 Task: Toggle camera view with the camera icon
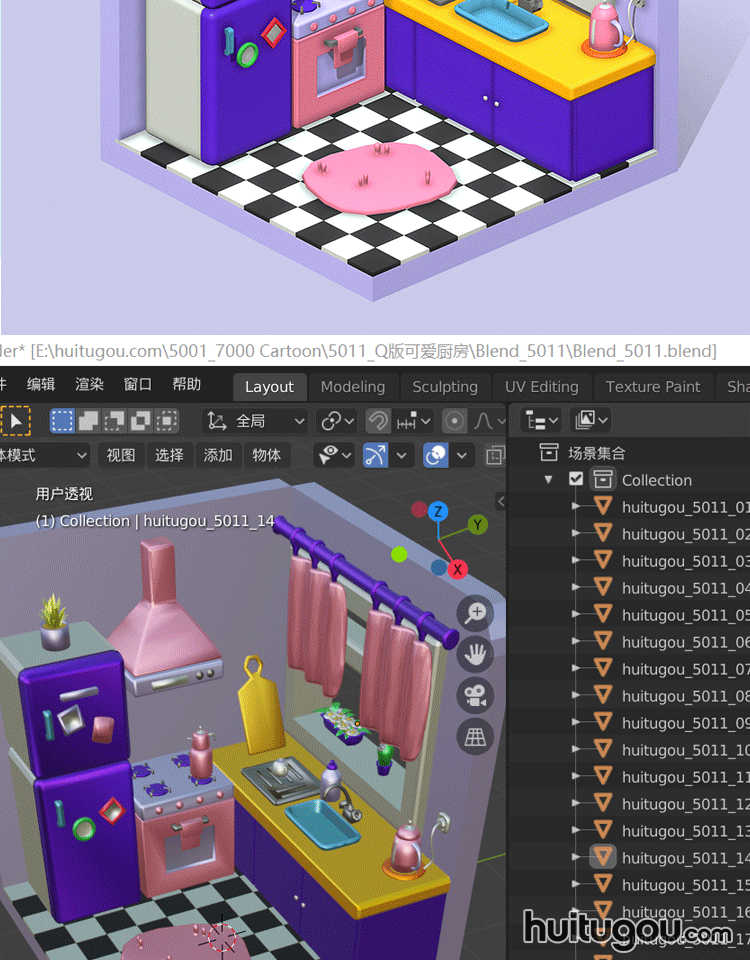point(475,696)
